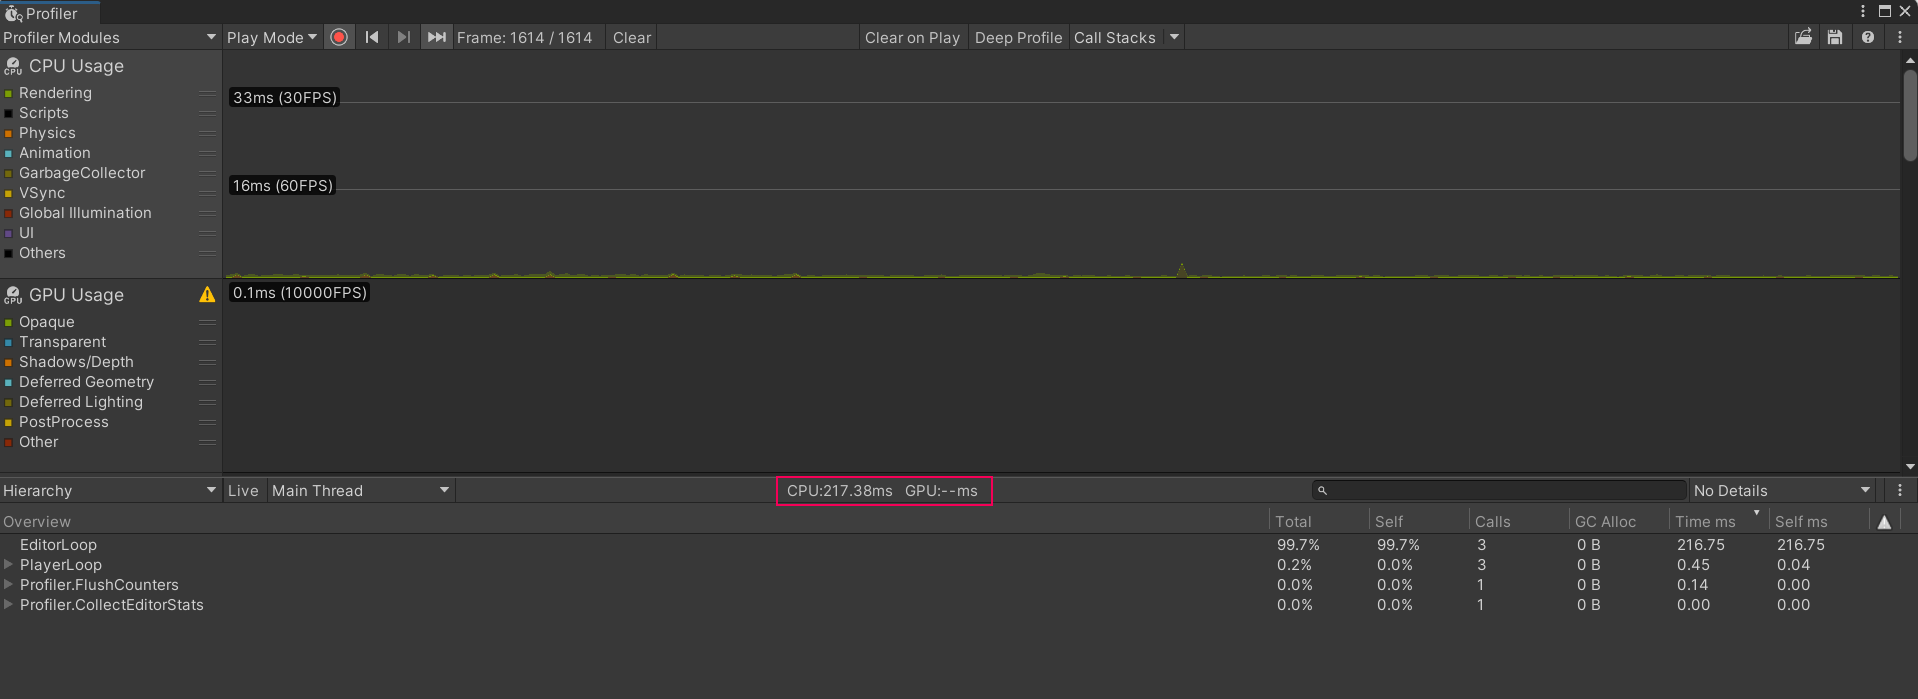Jump to the current frame

coord(437,37)
